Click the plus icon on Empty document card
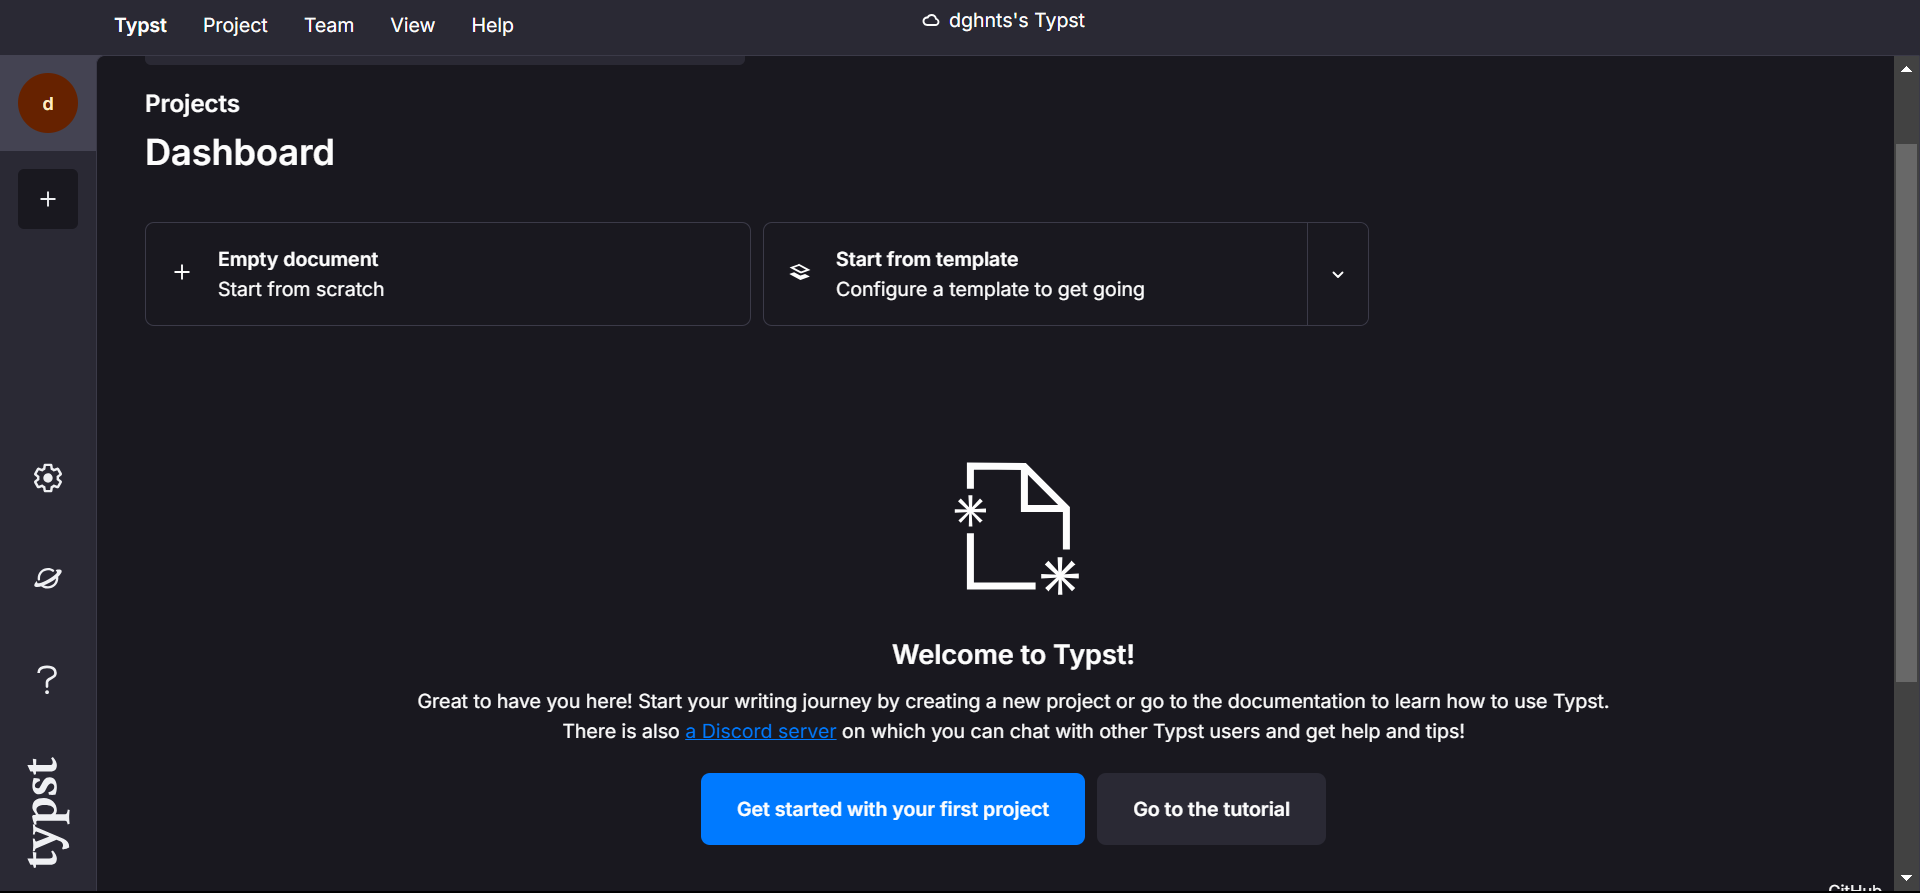Screen dimensions: 1920x893 click(182, 272)
